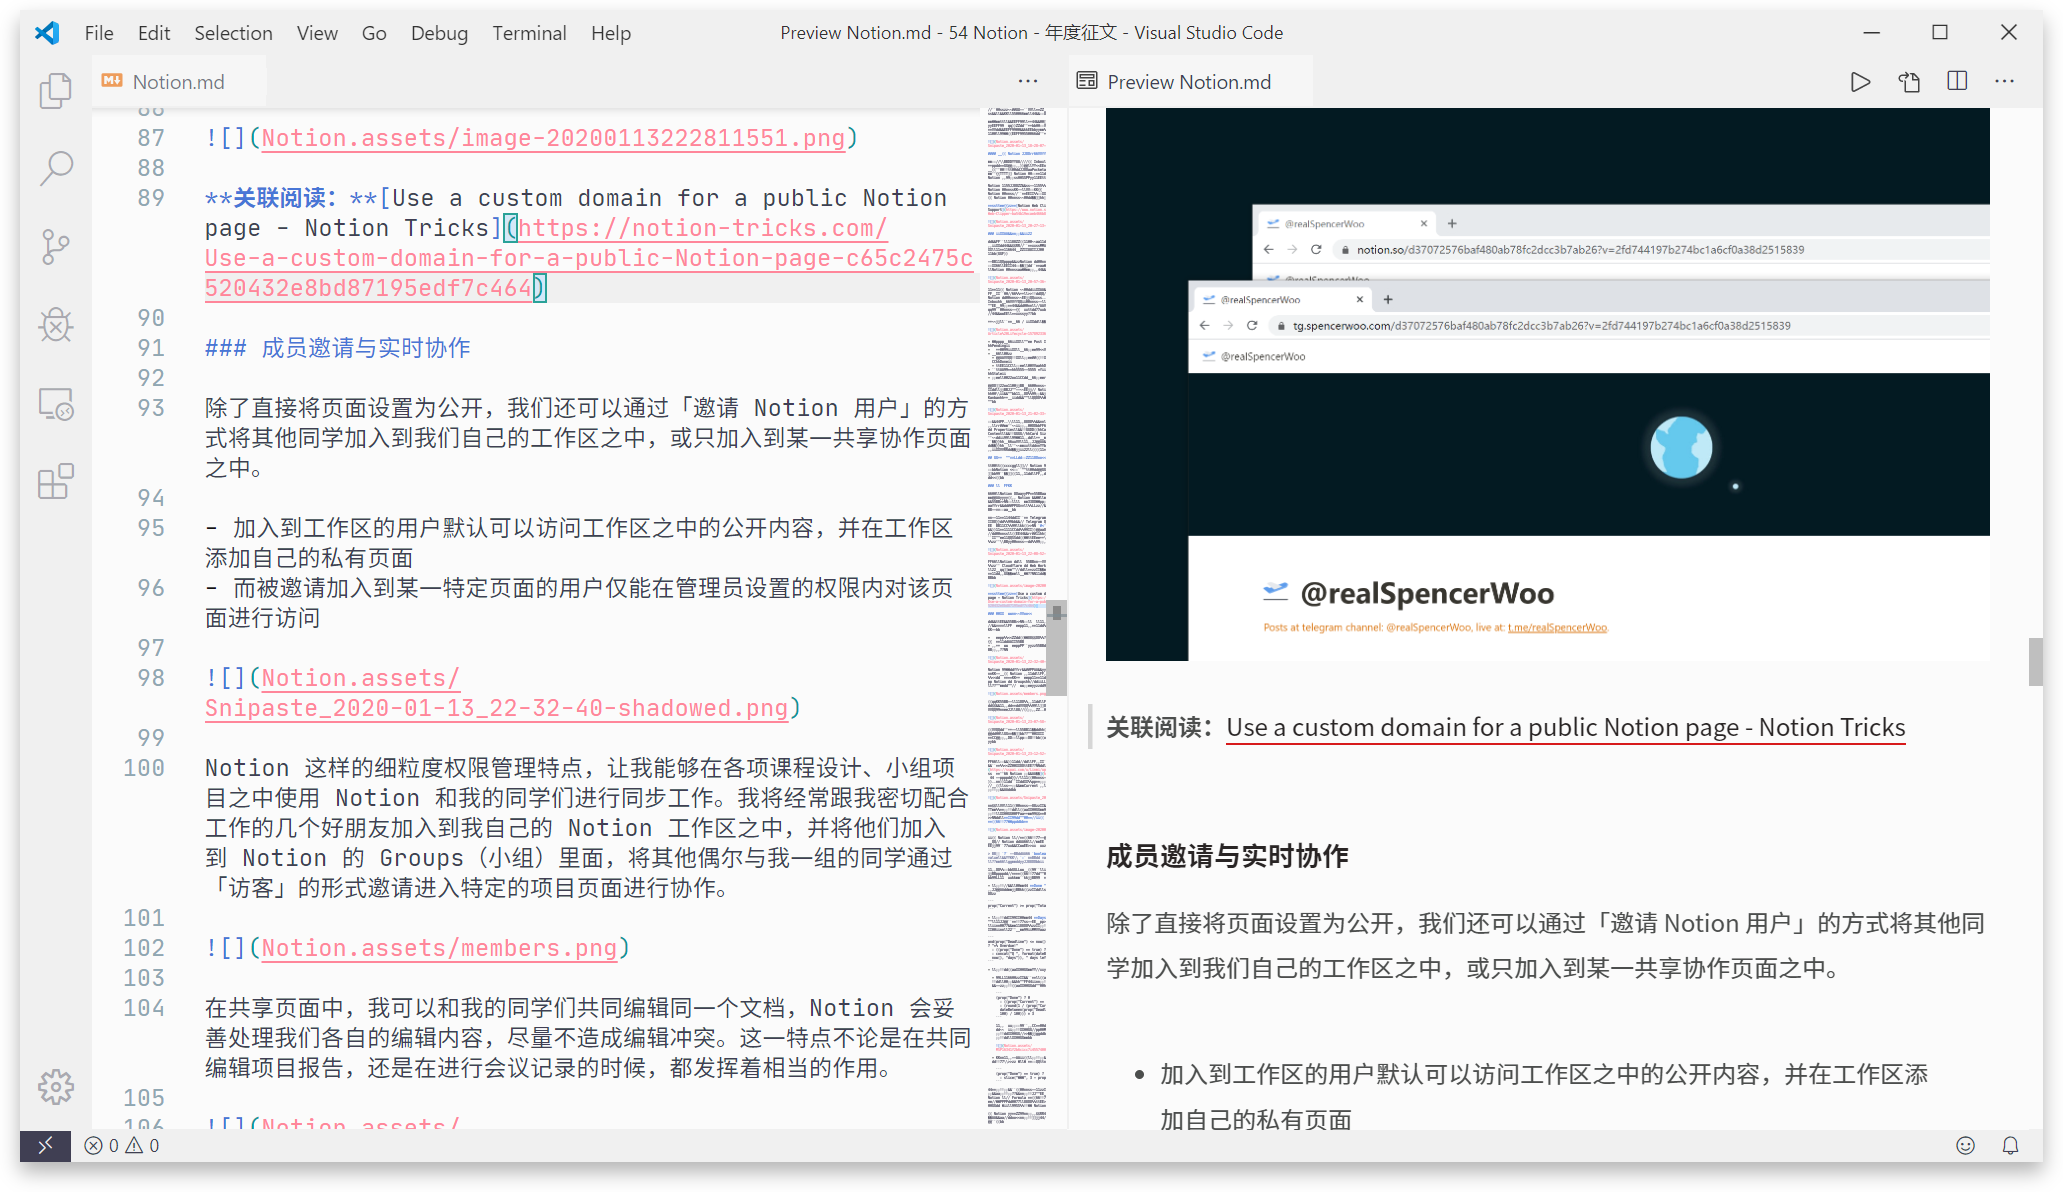Open the Terminal menu
2063x1192 pixels.
[x=529, y=33]
